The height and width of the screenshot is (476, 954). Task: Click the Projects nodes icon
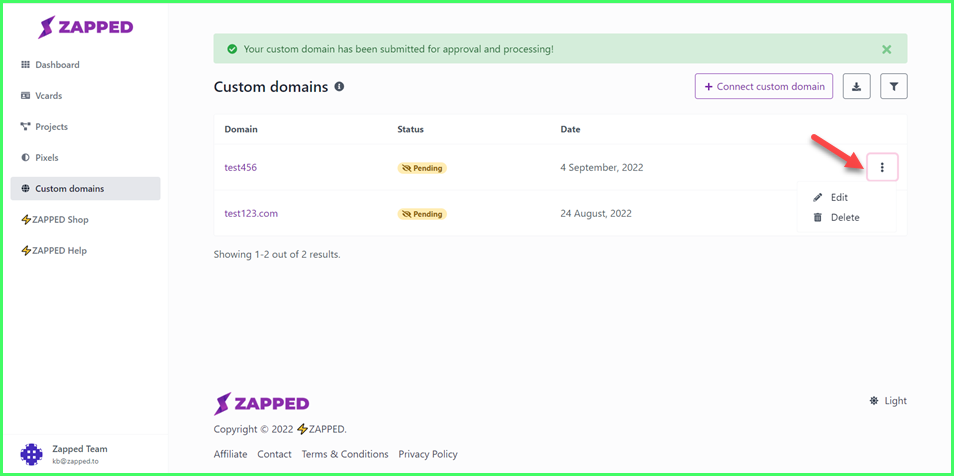(26, 127)
